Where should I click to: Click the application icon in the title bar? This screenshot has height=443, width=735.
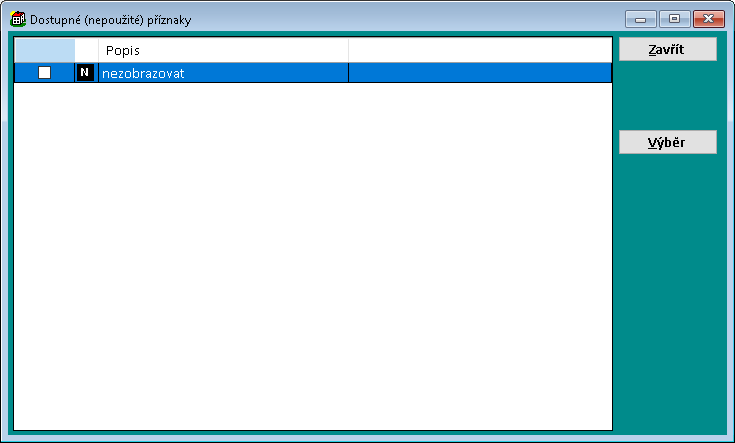pos(18,19)
